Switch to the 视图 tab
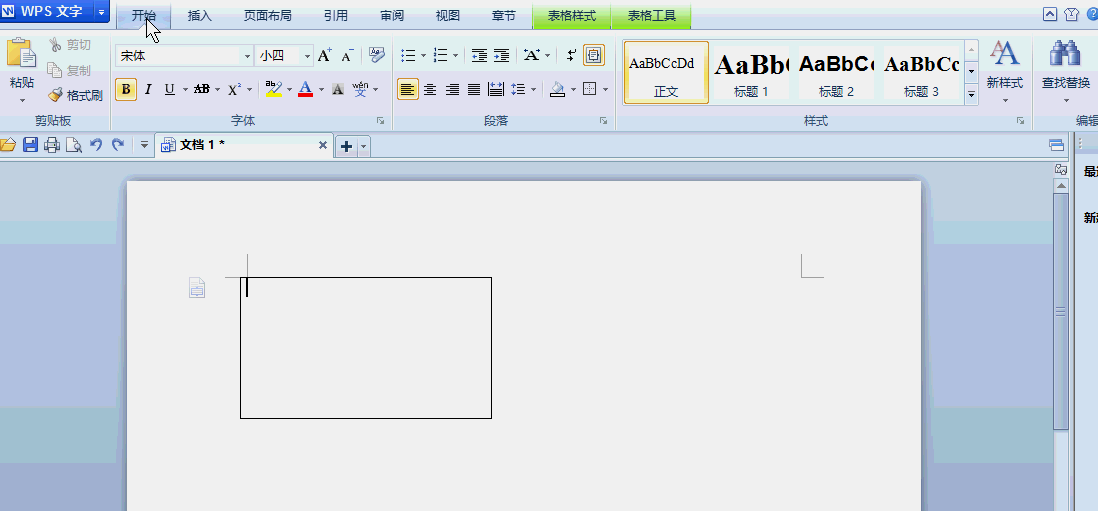 [x=448, y=15]
